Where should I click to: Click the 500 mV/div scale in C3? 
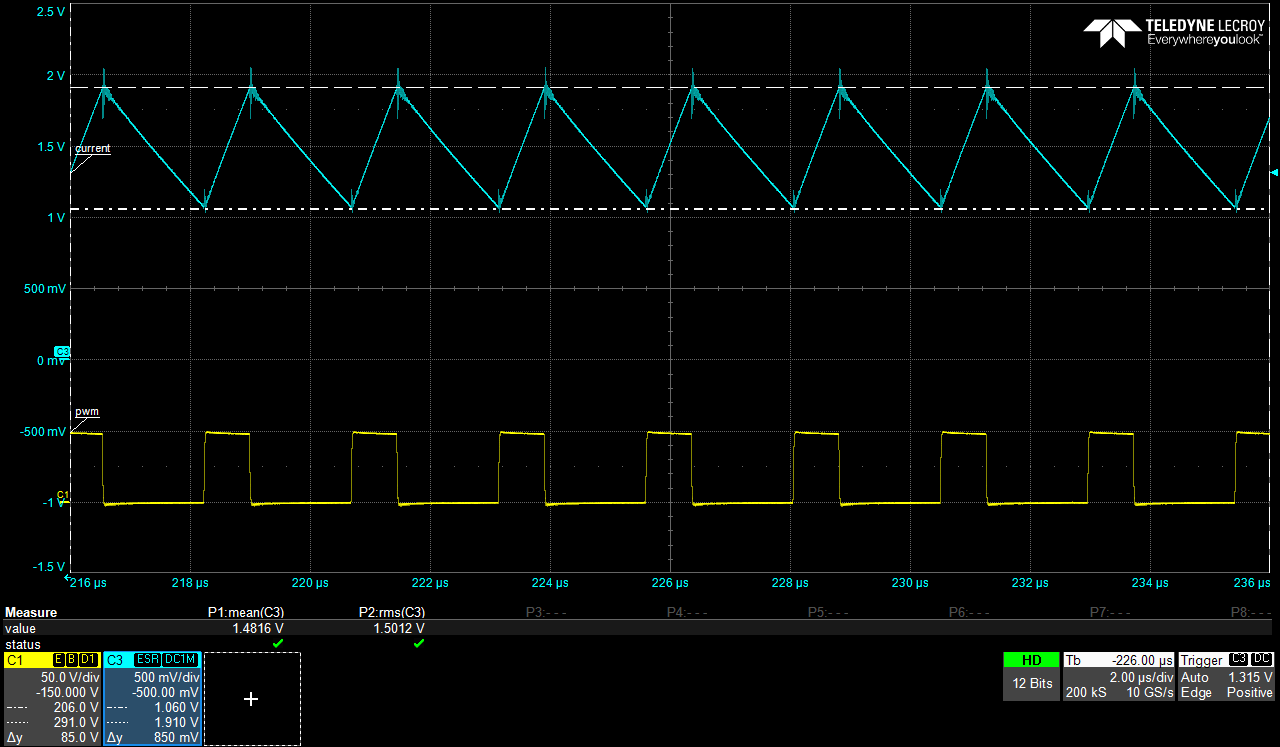[x=166, y=677]
